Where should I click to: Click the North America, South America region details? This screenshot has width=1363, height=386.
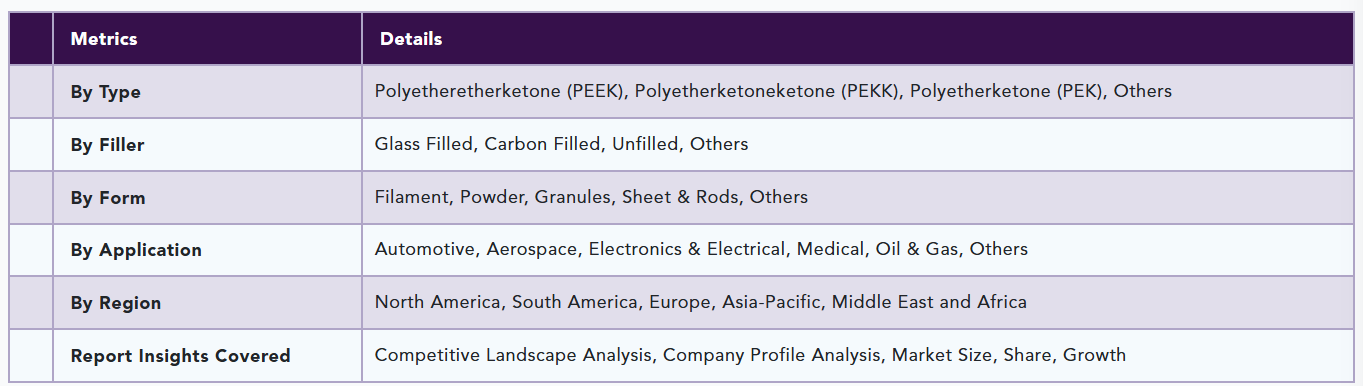(857, 303)
